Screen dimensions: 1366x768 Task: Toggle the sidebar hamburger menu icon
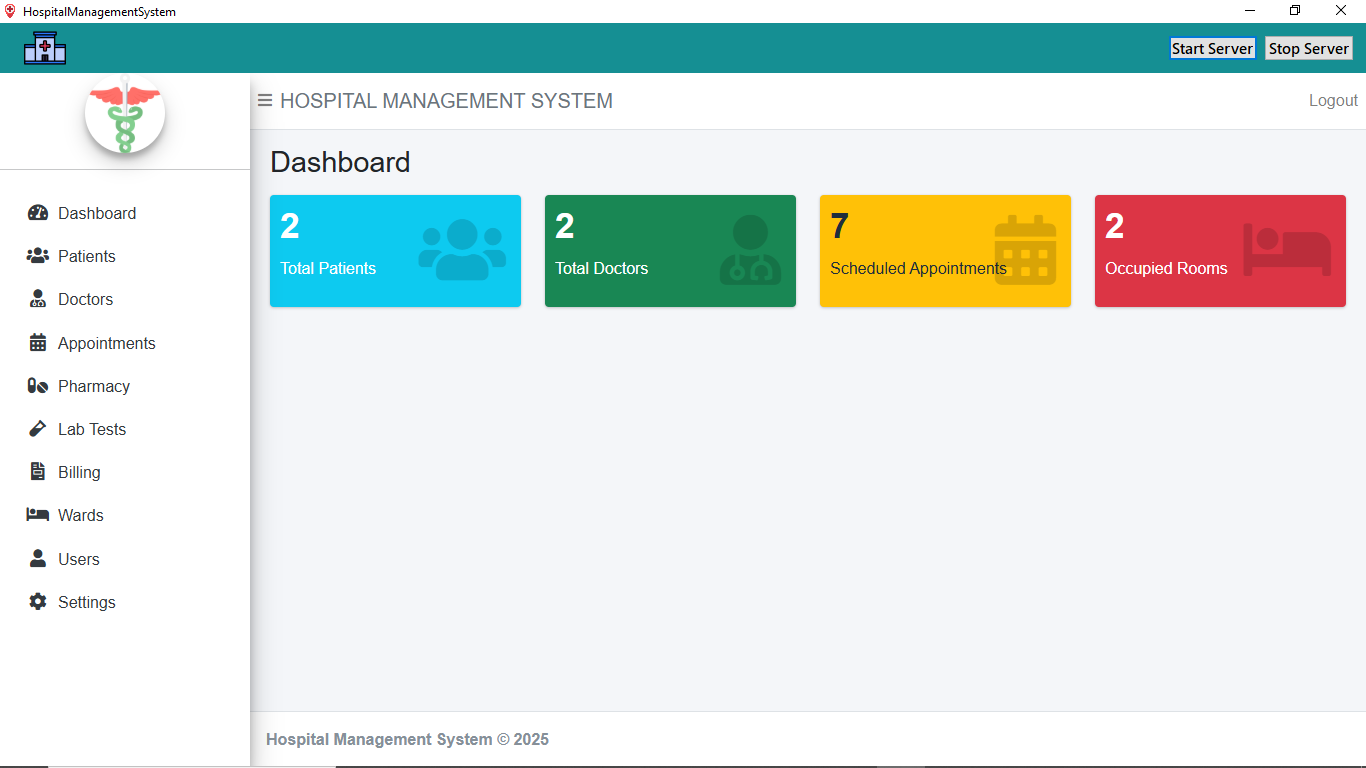coord(265,100)
